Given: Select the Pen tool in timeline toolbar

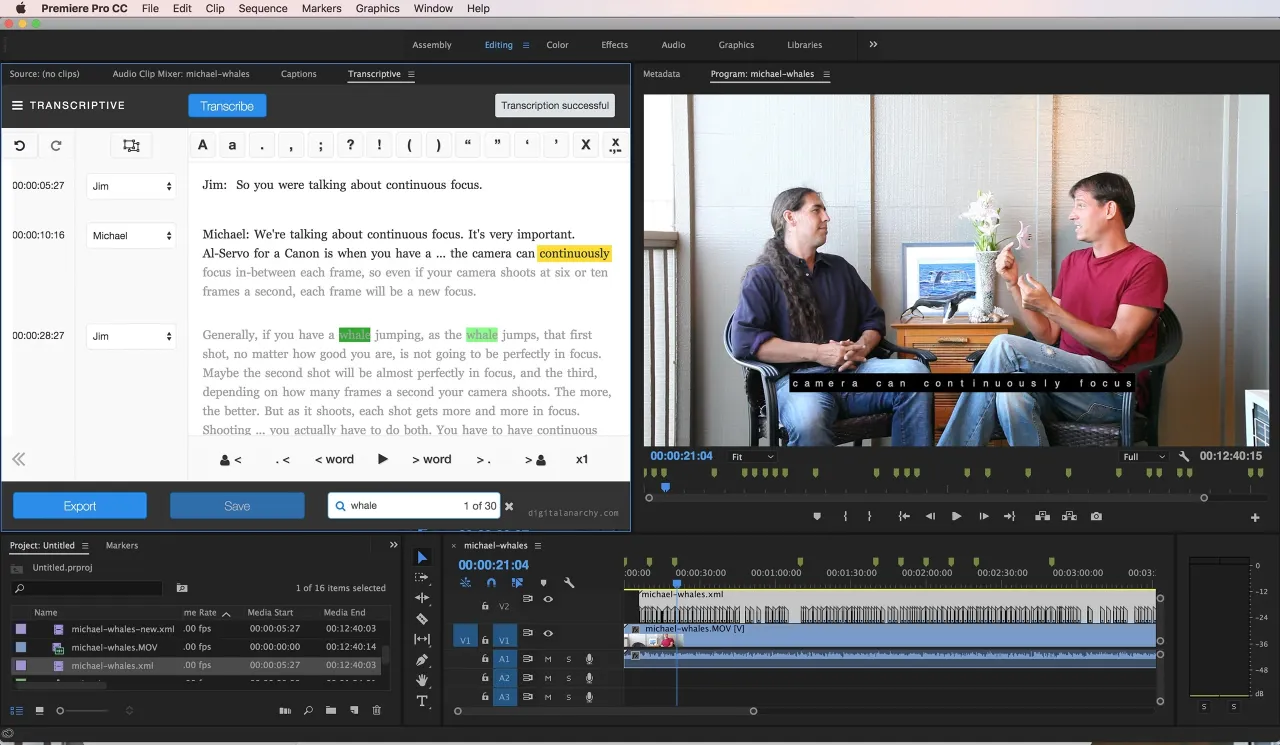Looking at the screenshot, I should (x=422, y=660).
